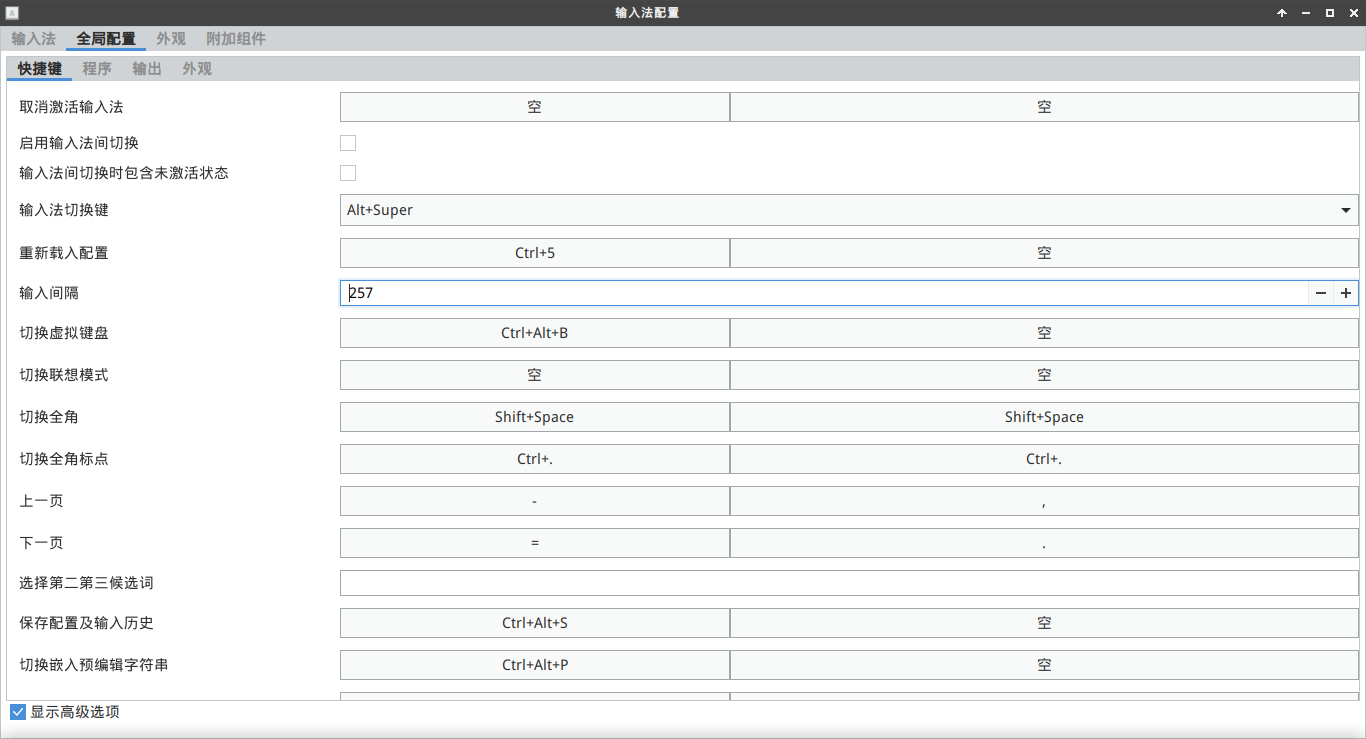This screenshot has height=739, width=1366.
Task: Close the 输入法配置 window
Action: [x=1353, y=13]
